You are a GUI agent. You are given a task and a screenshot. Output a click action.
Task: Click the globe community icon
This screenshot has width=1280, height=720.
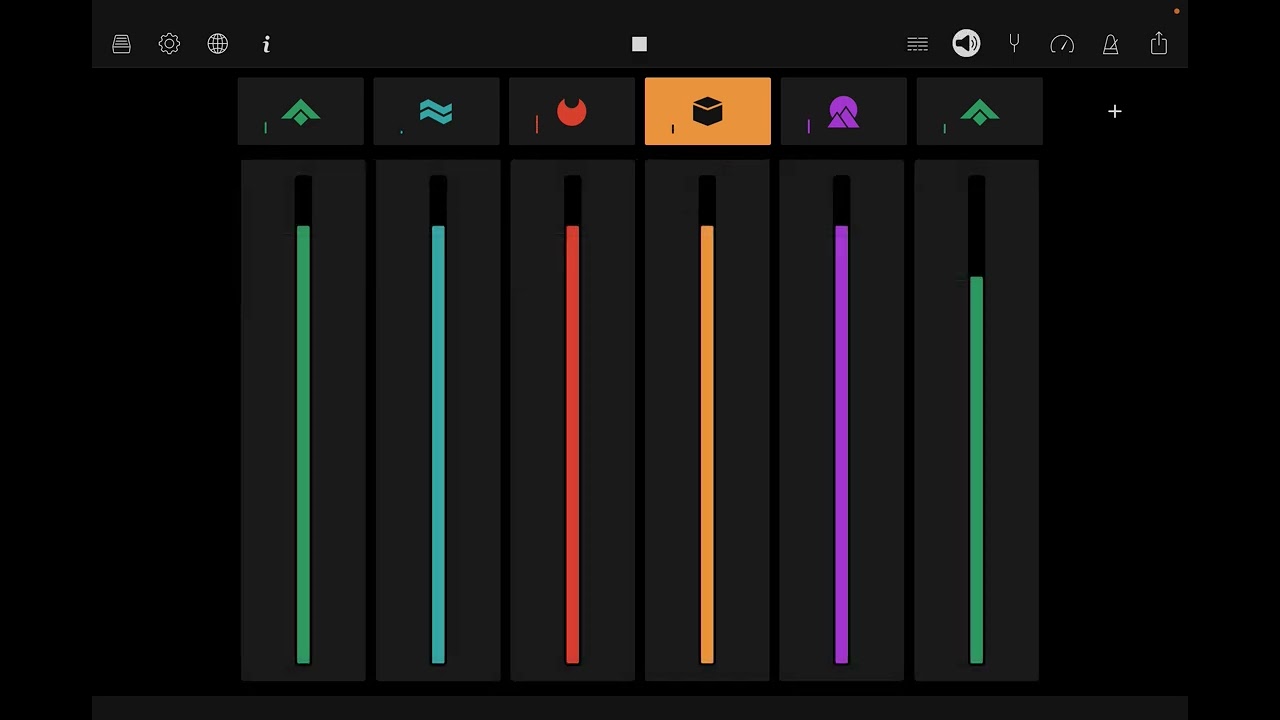point(218,44)
